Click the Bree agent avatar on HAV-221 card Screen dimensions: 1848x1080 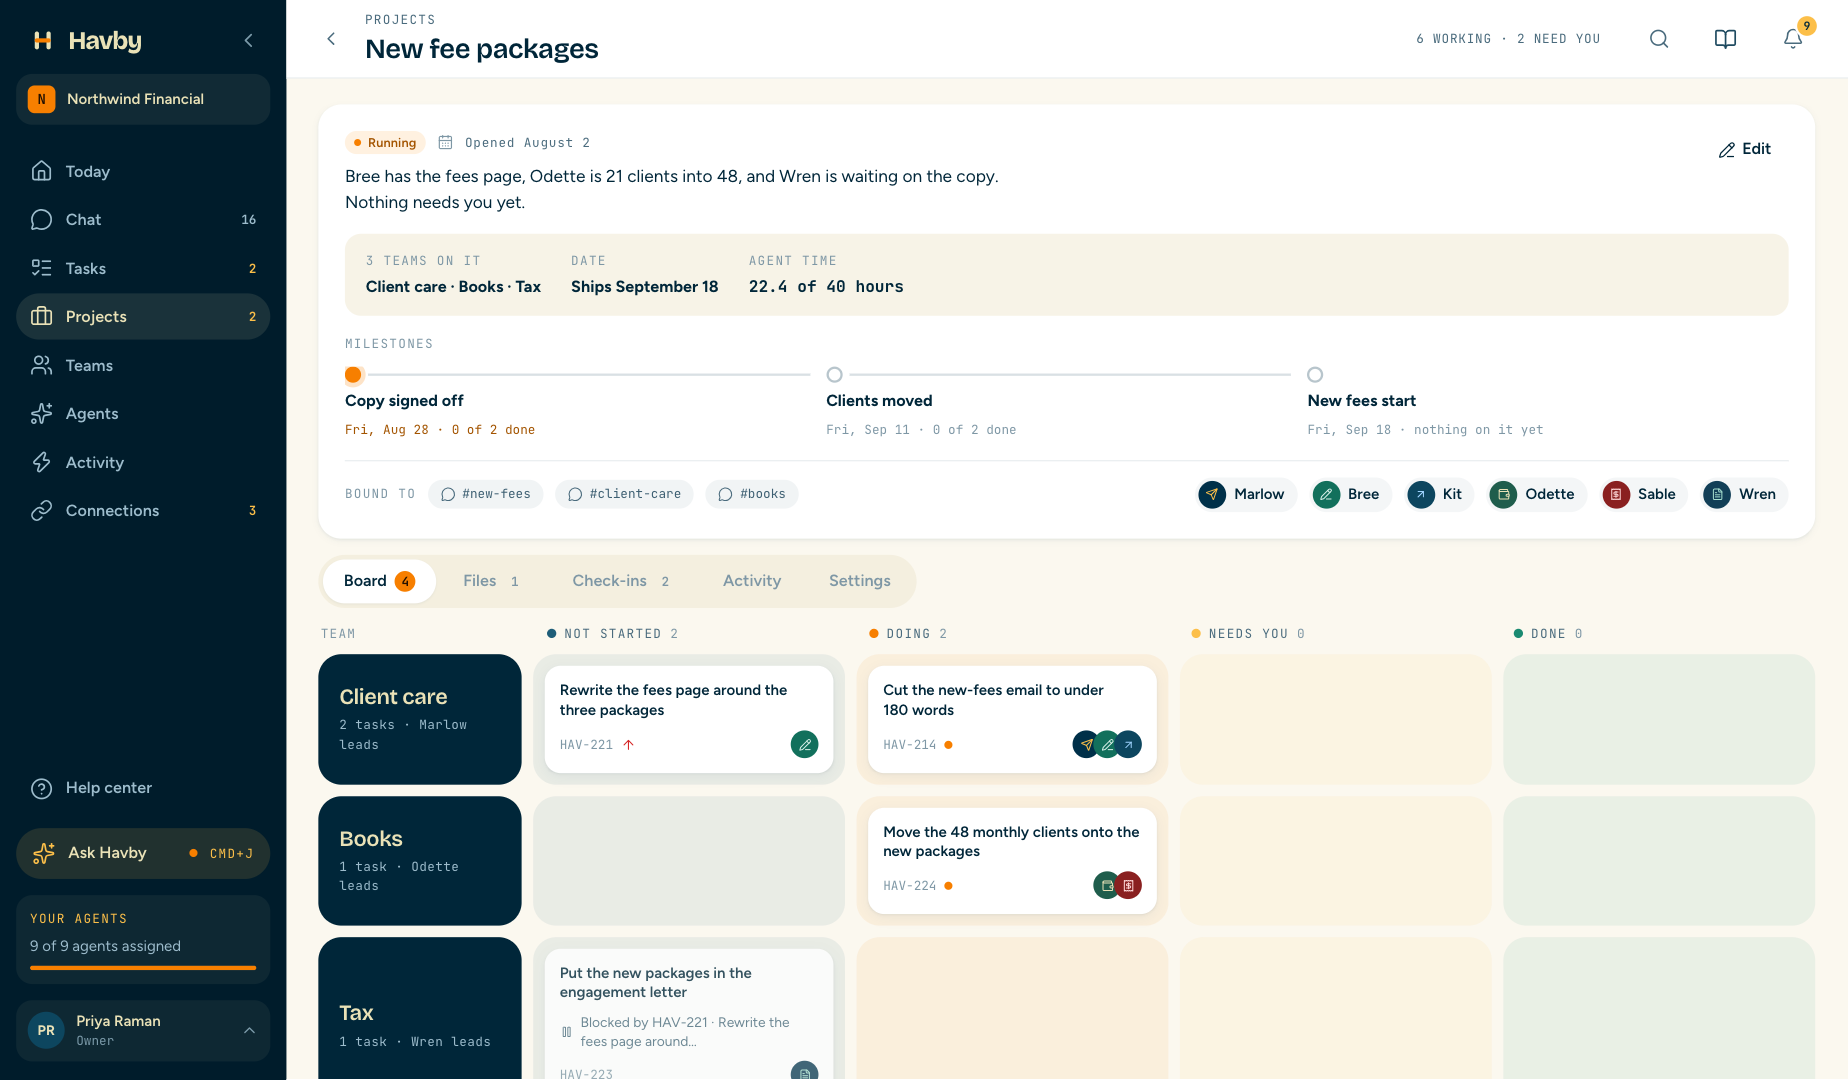pos(804,744)
